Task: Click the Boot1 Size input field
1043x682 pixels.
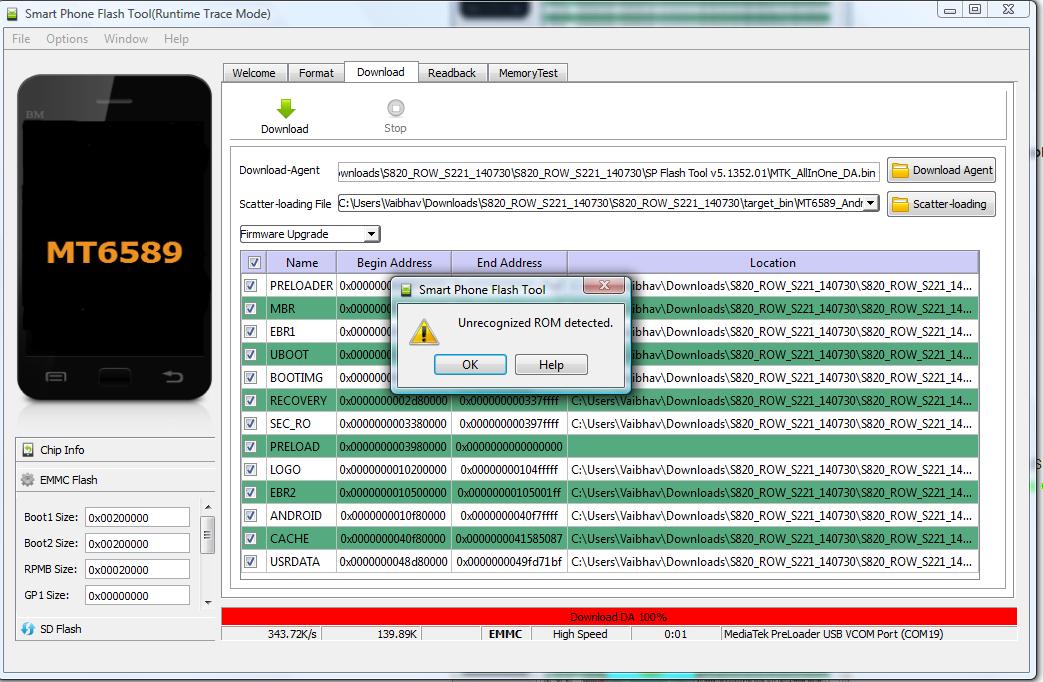Action: (x=137, y=518)
